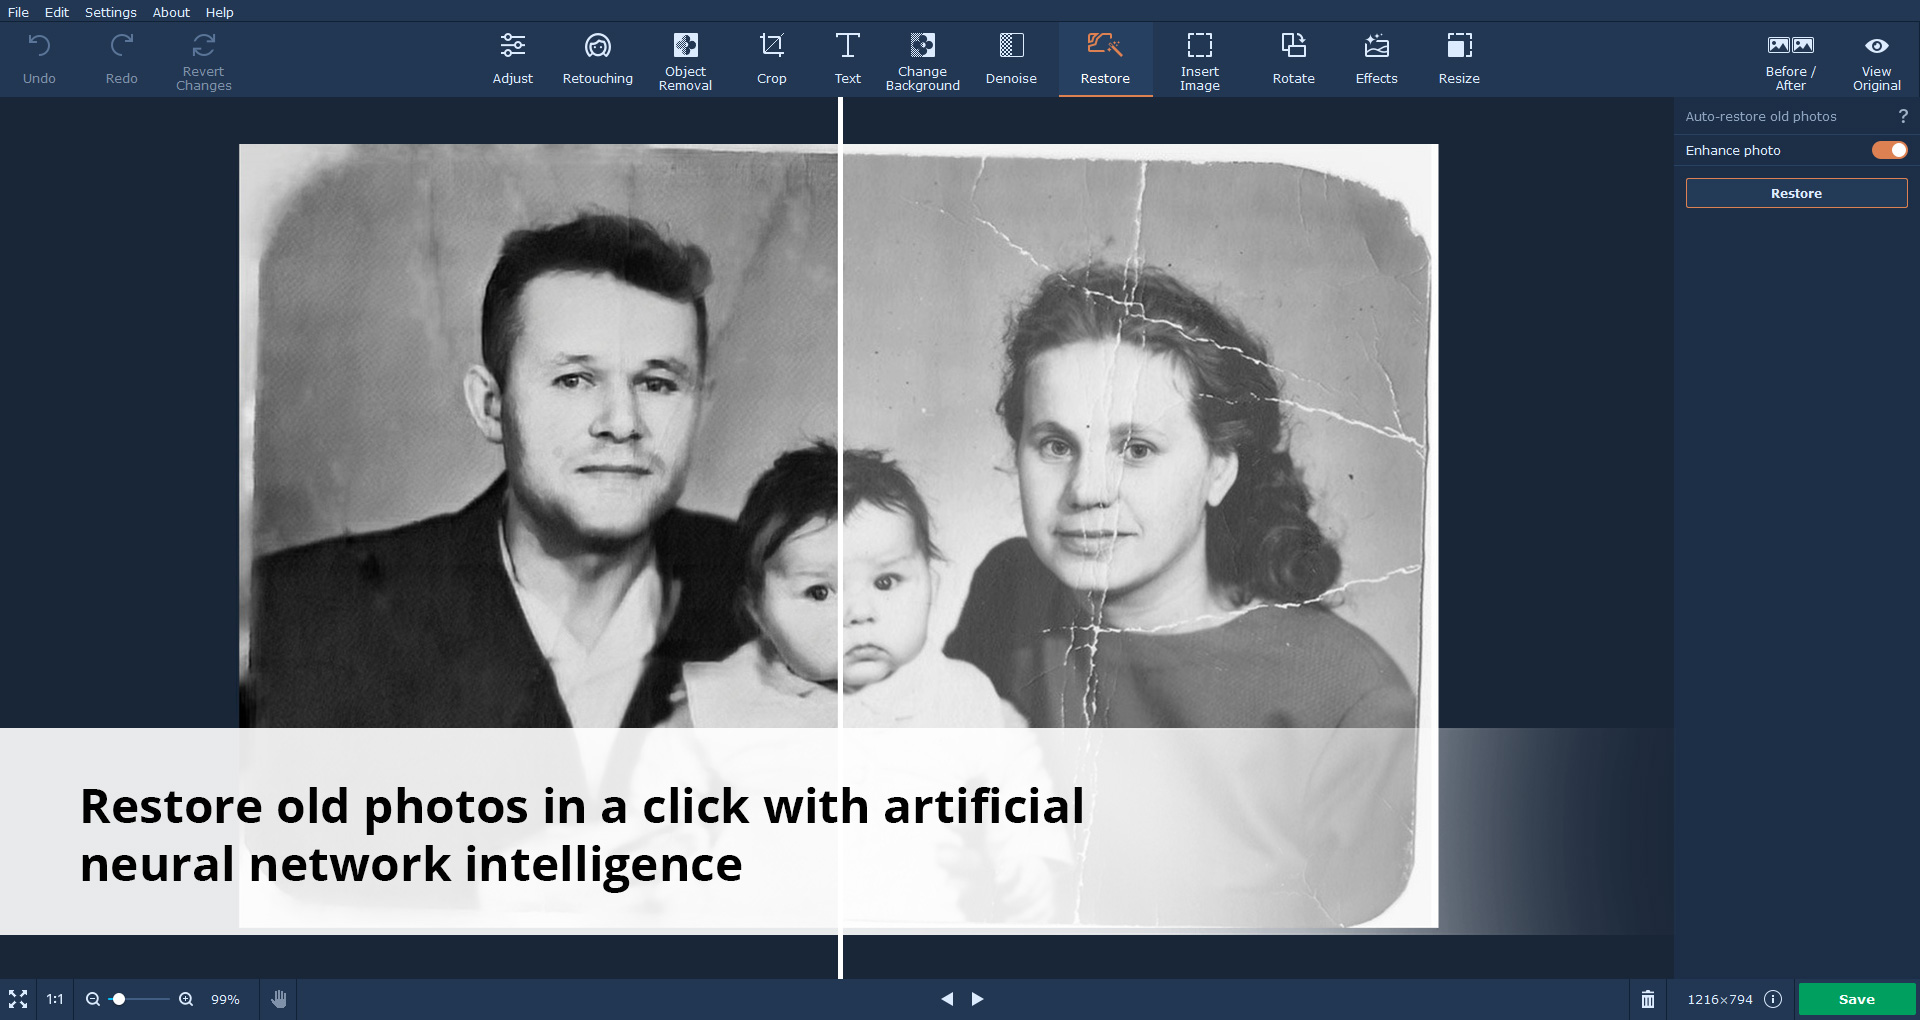Image resolution: width=1920 pixels, height=1020 pixels.
Task: Click the green Save button
Action: [1856, 999]
